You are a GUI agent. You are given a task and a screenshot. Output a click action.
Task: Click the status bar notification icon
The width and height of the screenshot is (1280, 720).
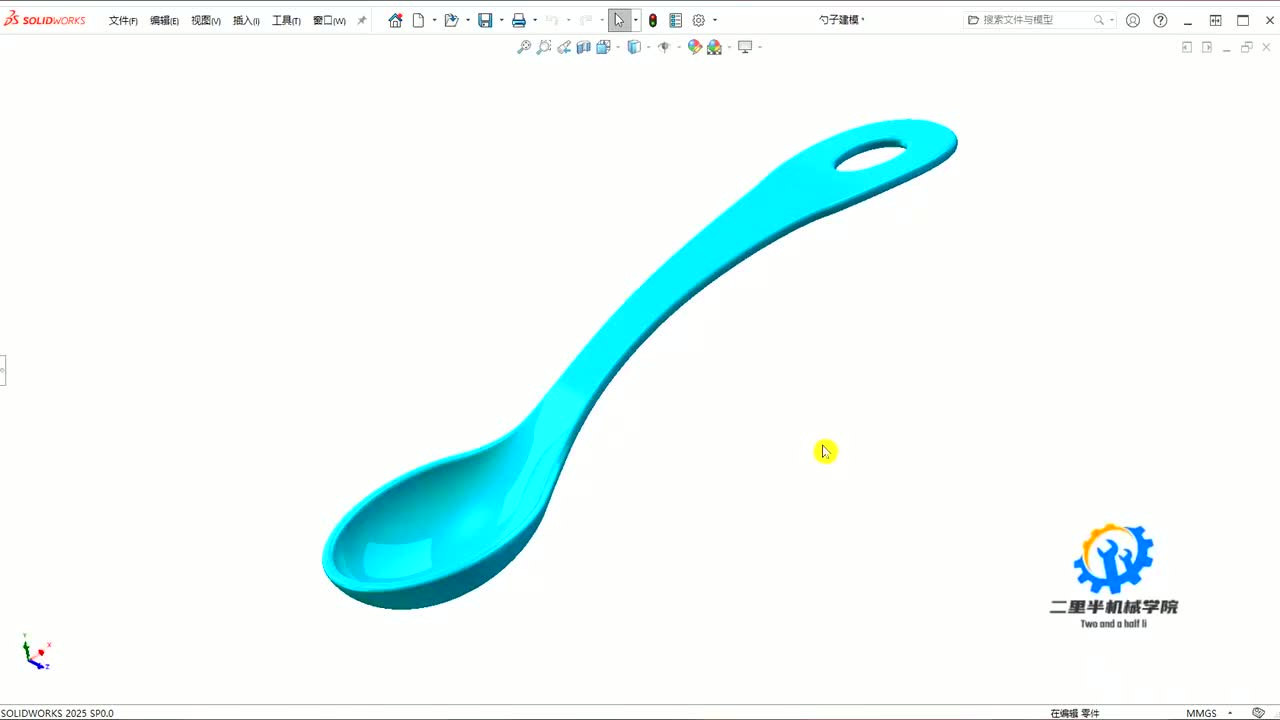click(1259, 713)
